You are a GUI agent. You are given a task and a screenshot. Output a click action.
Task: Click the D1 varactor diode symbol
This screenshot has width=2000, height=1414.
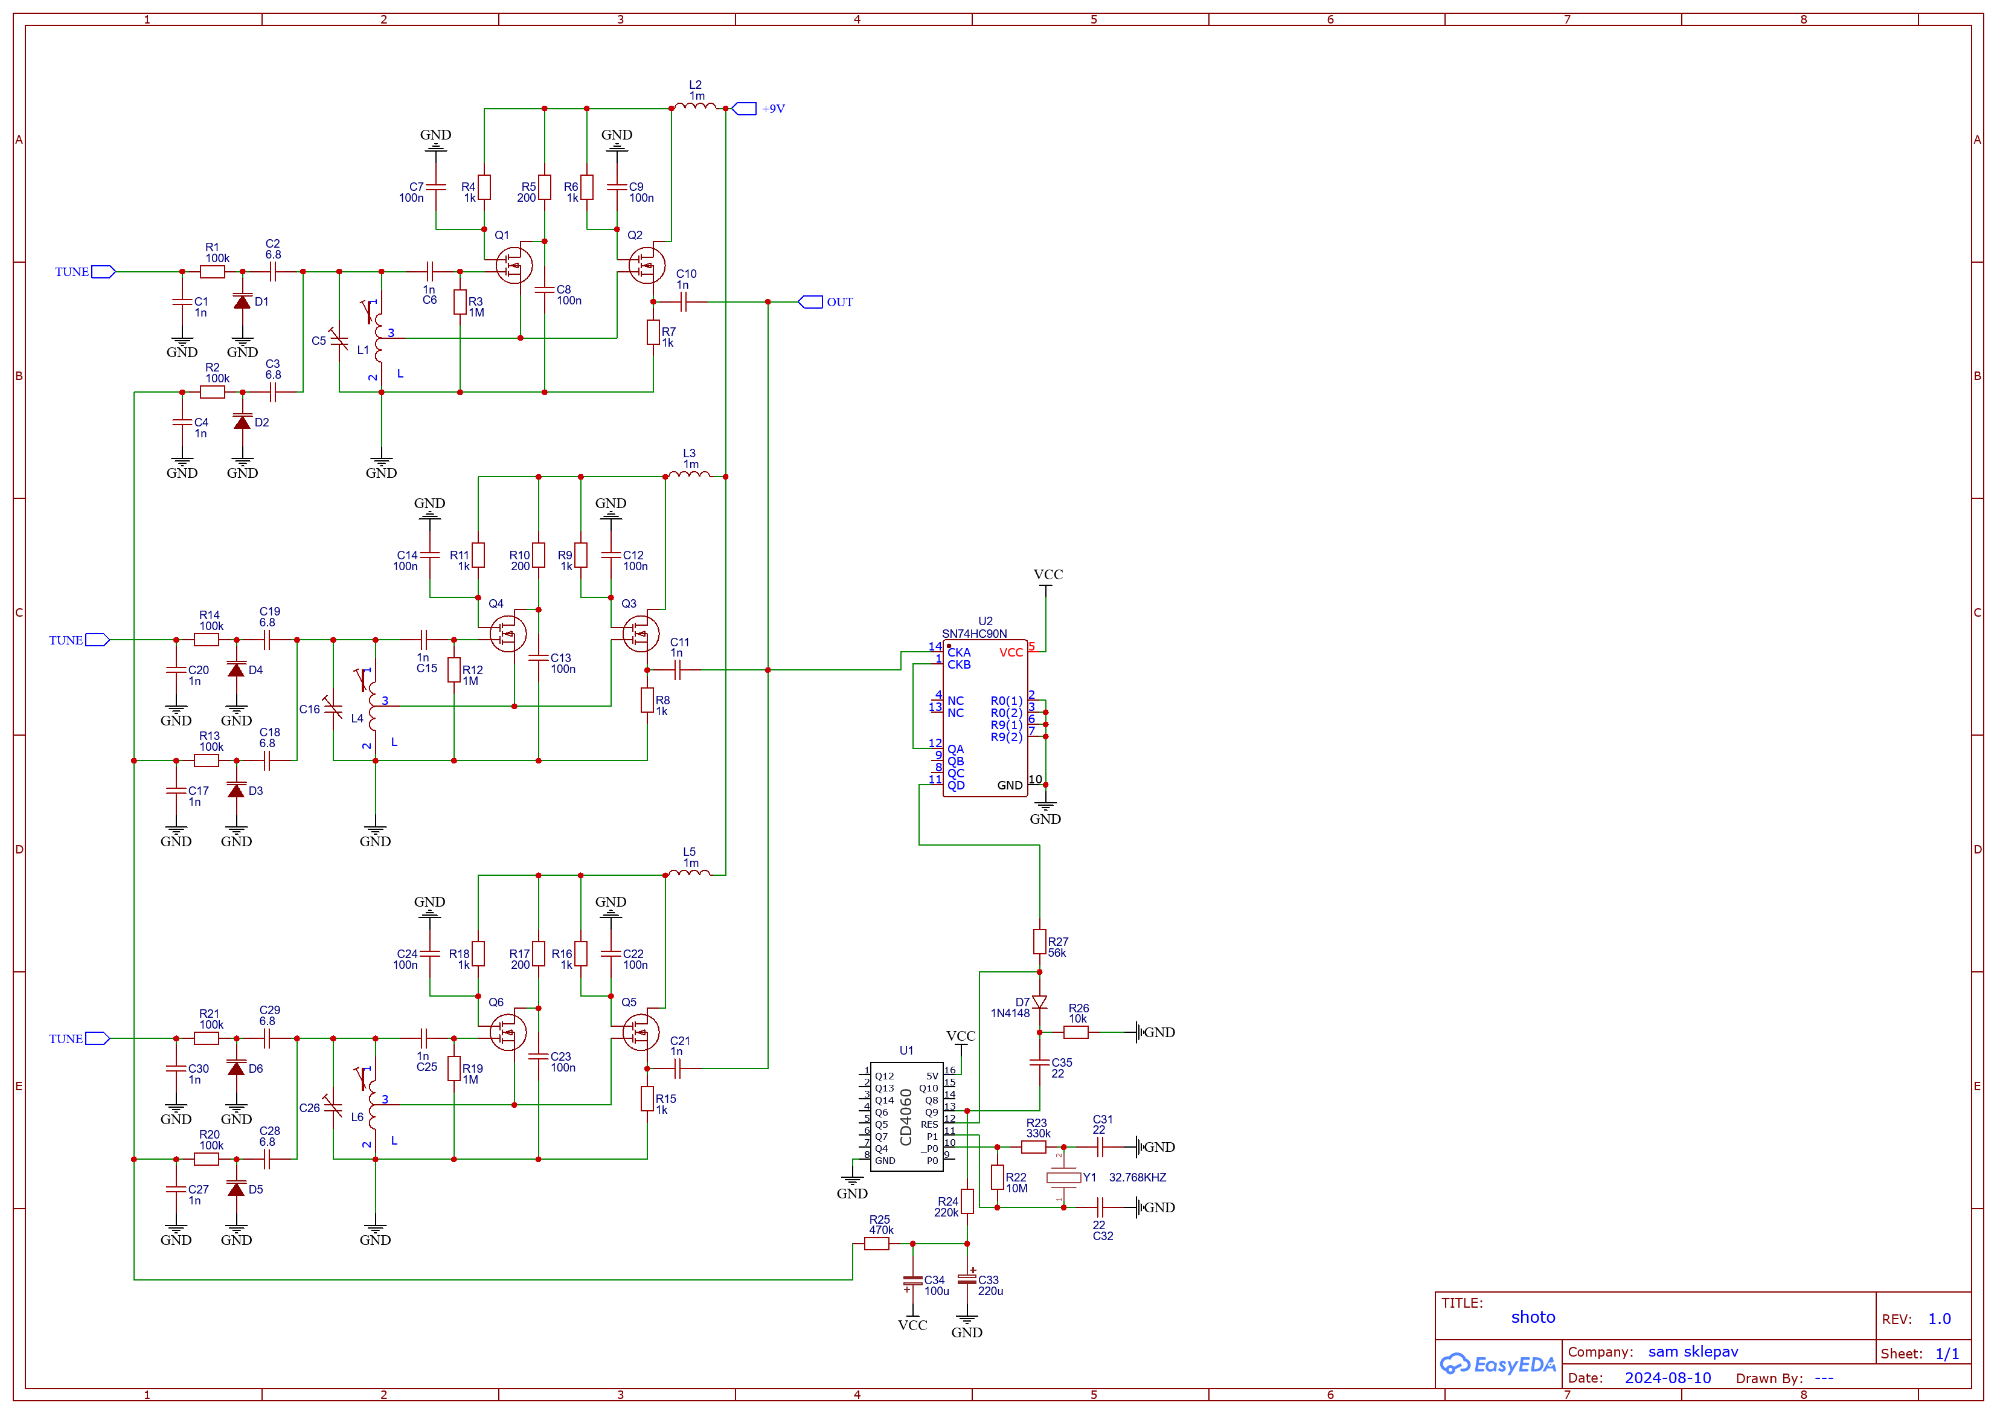pos(242,301)
